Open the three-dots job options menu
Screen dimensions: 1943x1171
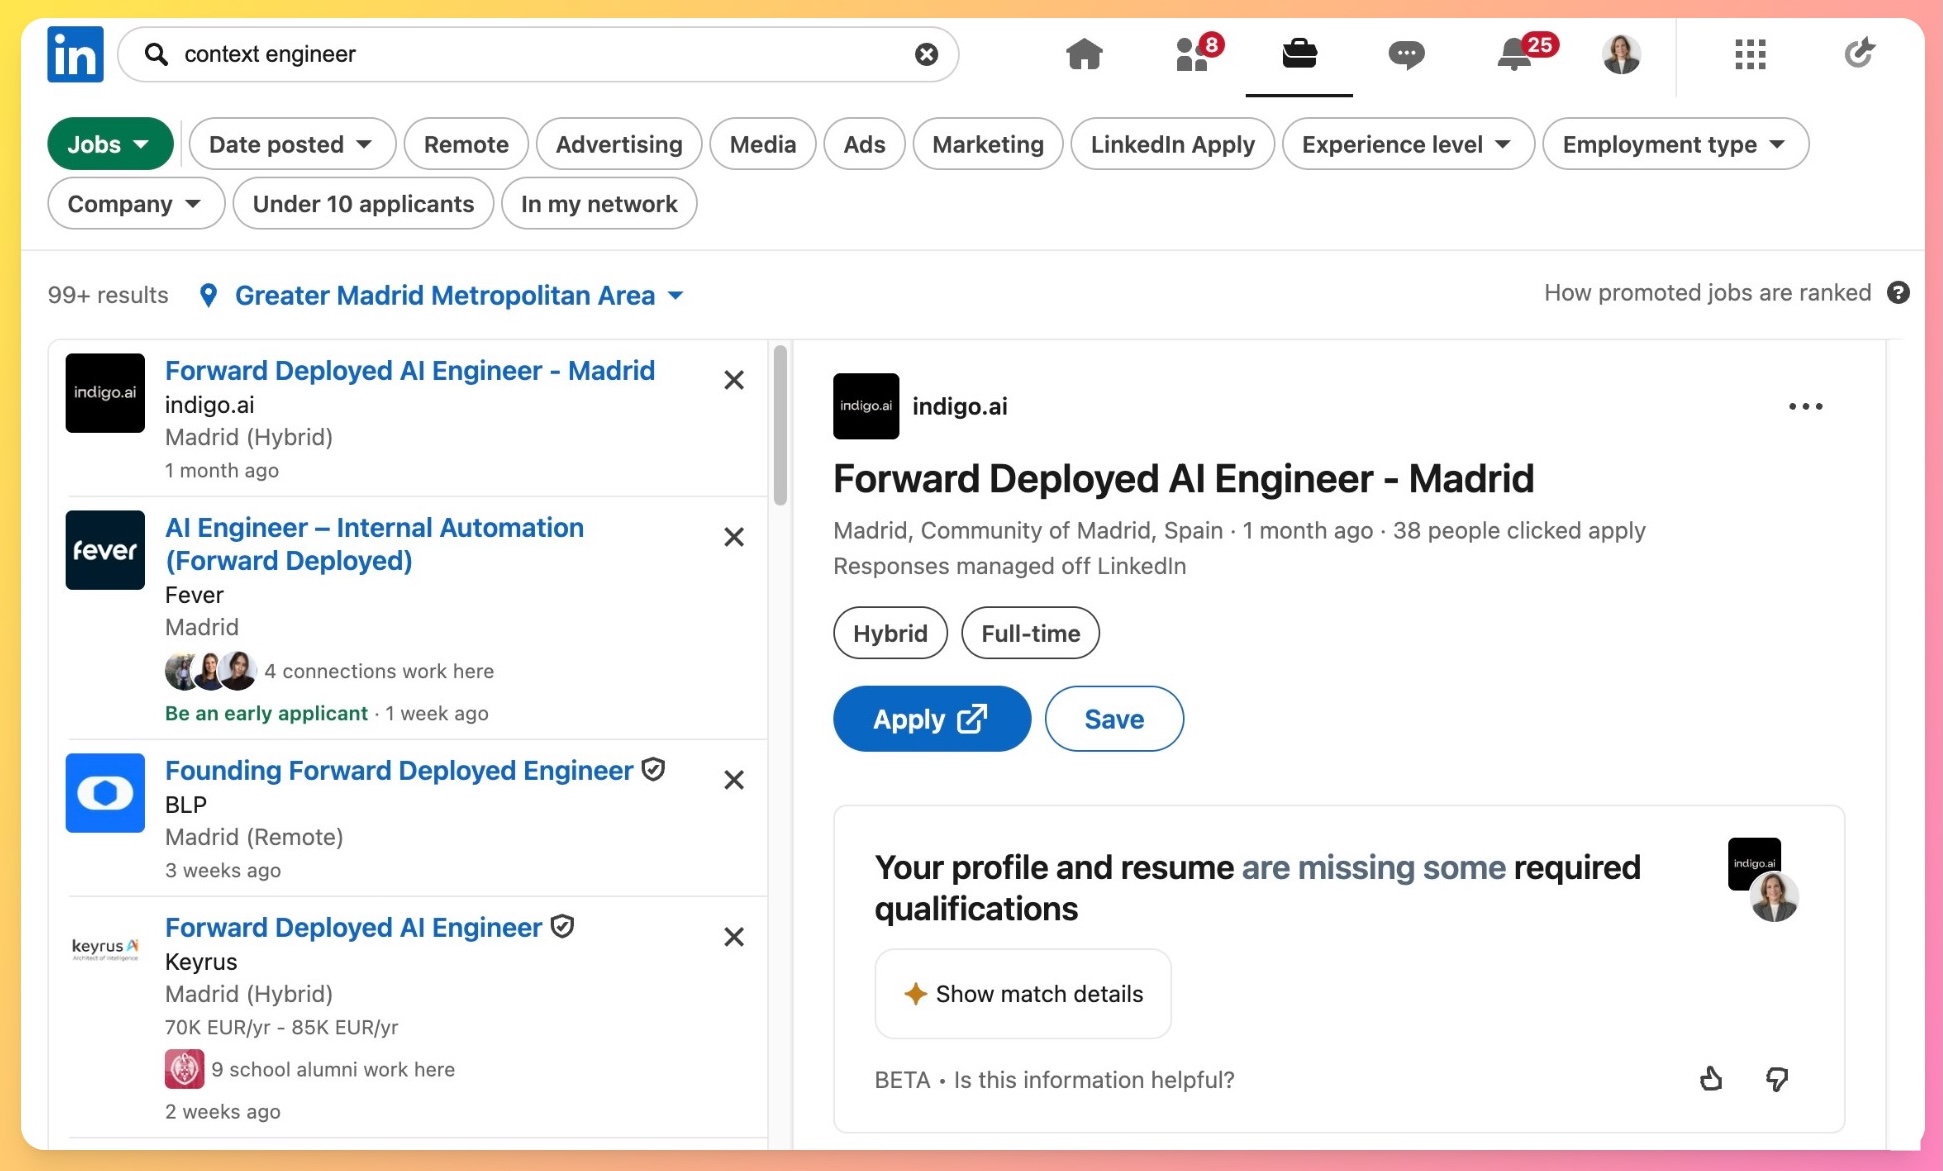[x=1805, y=406]
